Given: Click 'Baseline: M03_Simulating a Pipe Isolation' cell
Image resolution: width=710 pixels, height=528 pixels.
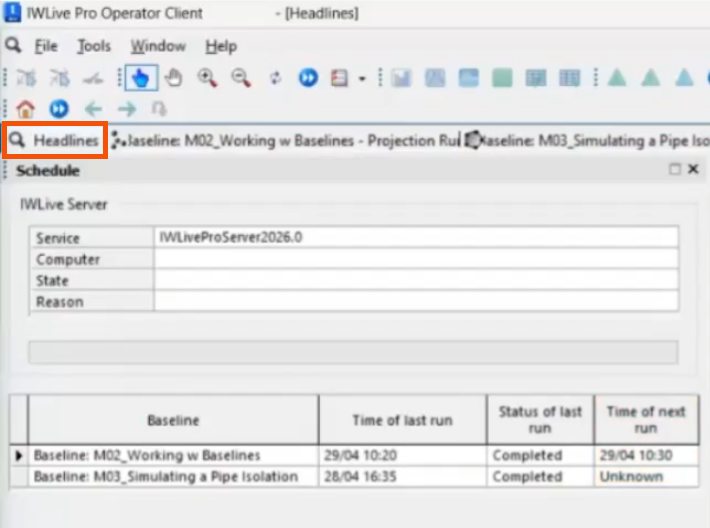Looking at the screenshot, I should pos(173,476).
